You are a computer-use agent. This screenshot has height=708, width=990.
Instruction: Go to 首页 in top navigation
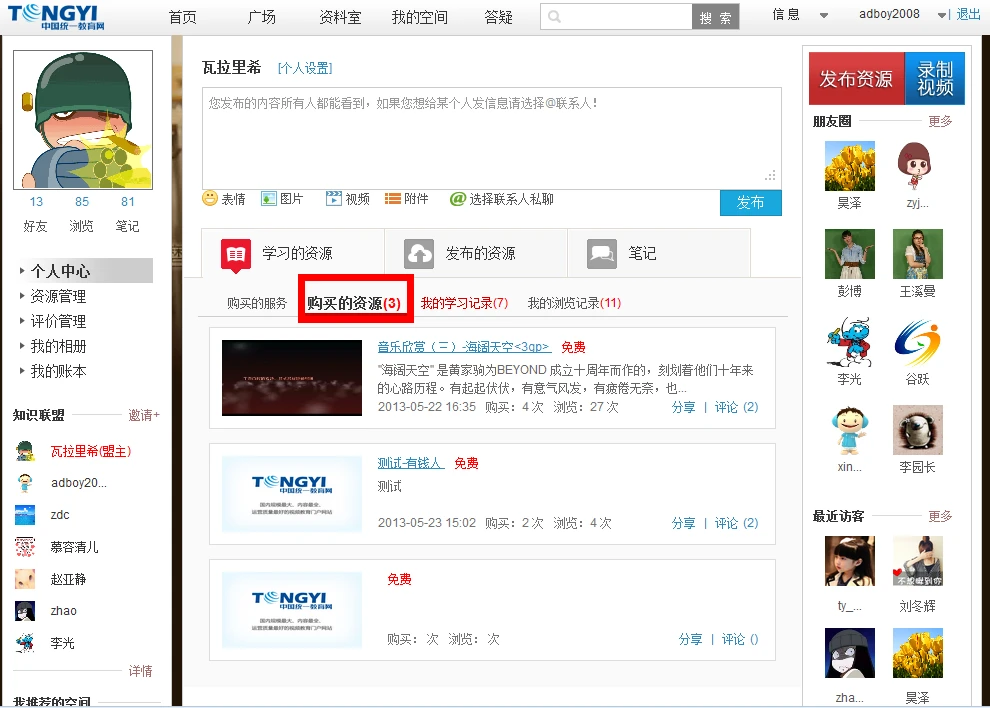(x=182, y=17)
